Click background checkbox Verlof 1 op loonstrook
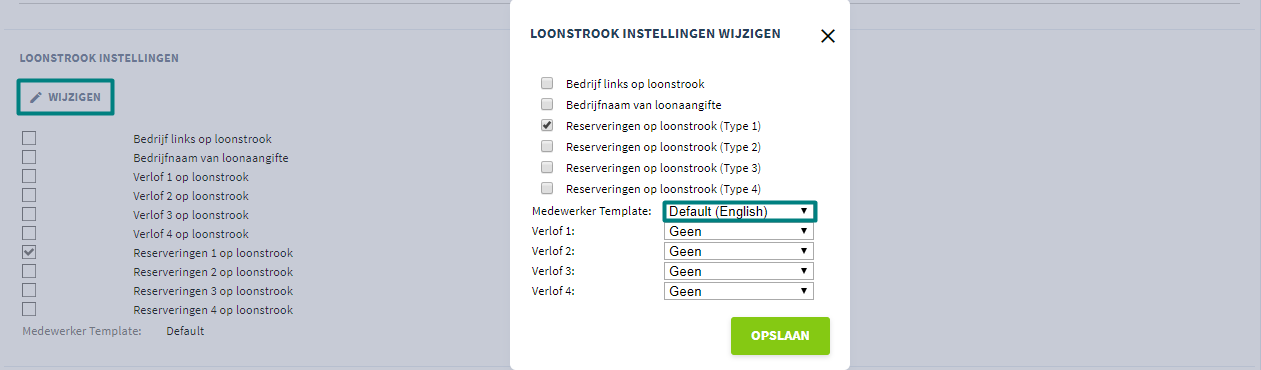 tap(29, 176)
